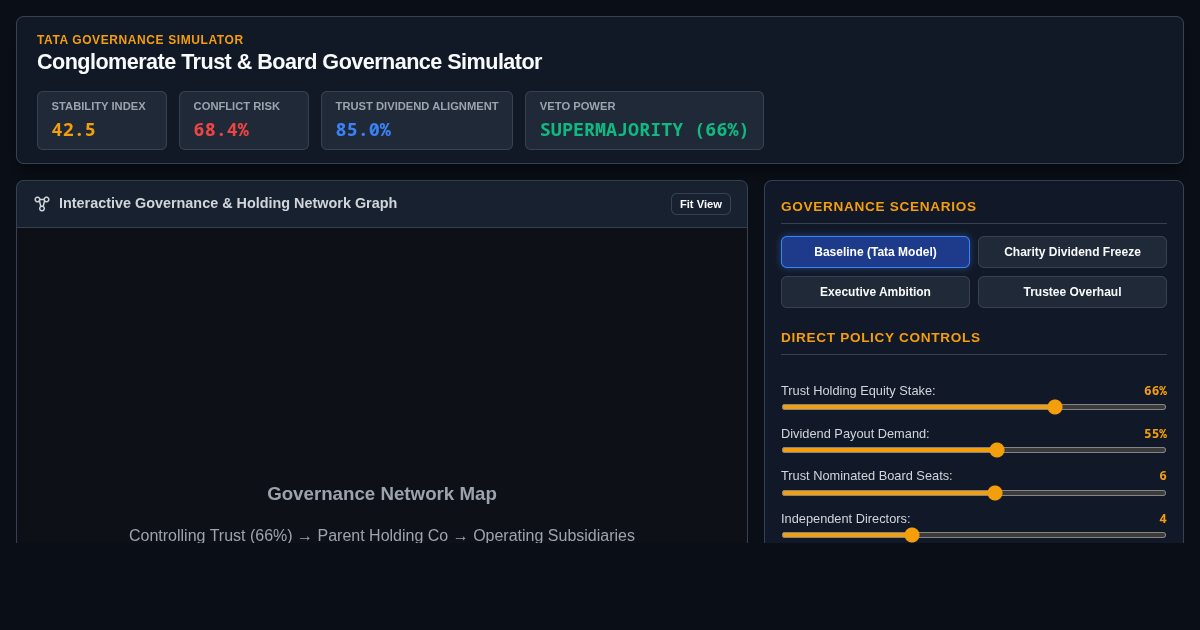This screenshot has height=630, width=1200.
Task: Click Direct Policy Controls section heading
Action: coord(881,338)
